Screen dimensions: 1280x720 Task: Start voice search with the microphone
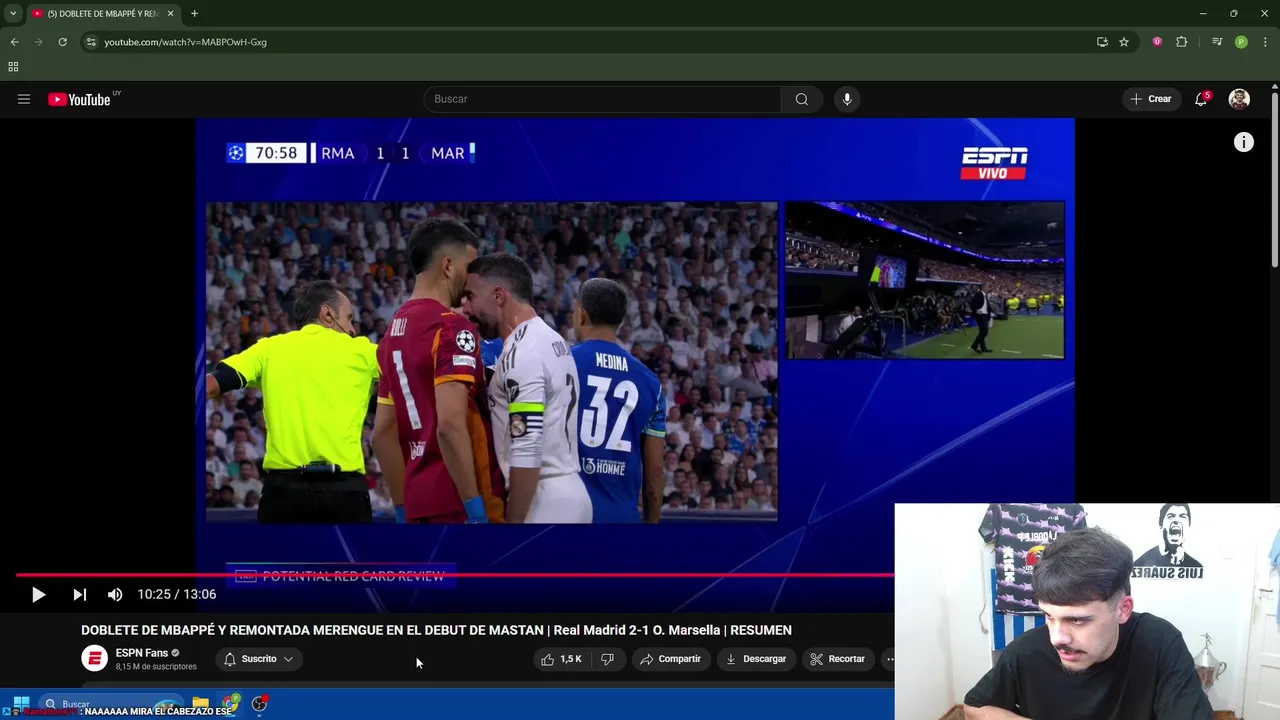[x=847, y=99]
